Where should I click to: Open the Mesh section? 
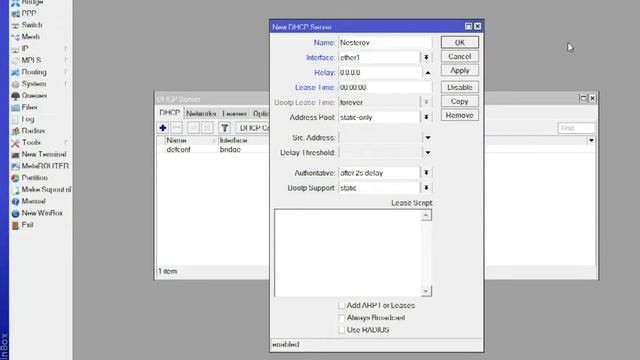pos(30,37)
